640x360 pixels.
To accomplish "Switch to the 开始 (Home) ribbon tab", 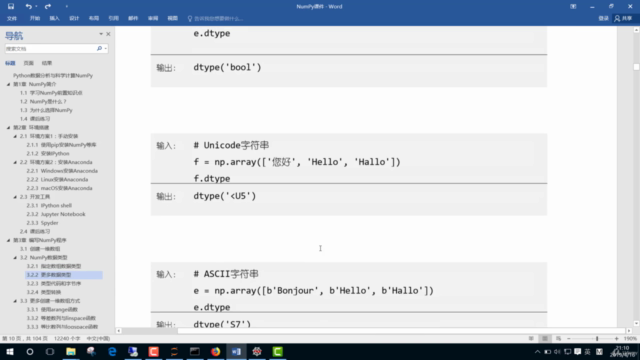I will click(x=35, y=18).
